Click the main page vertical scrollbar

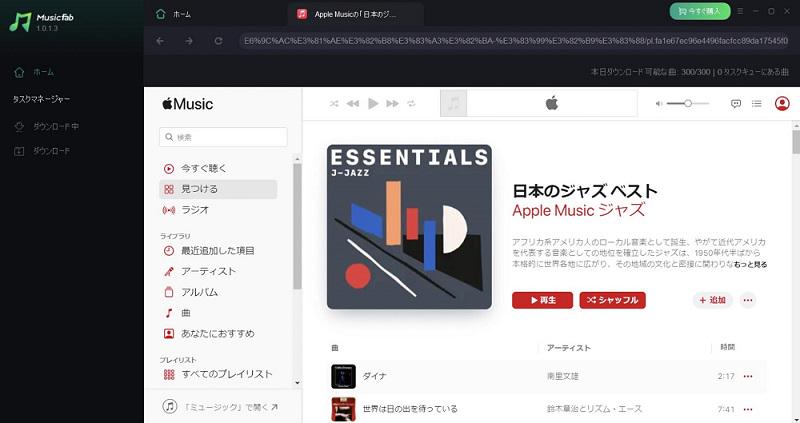(x=796, y=142)
